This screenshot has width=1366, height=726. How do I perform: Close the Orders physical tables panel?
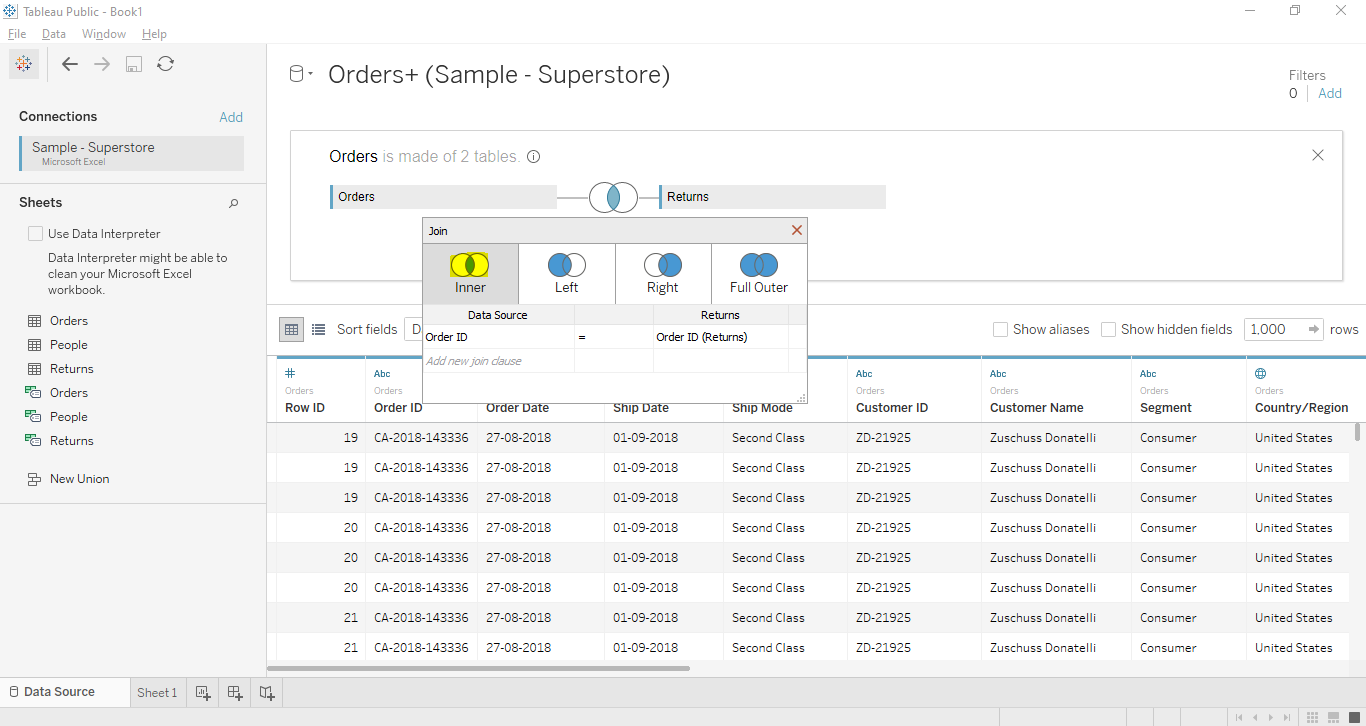1318,155
